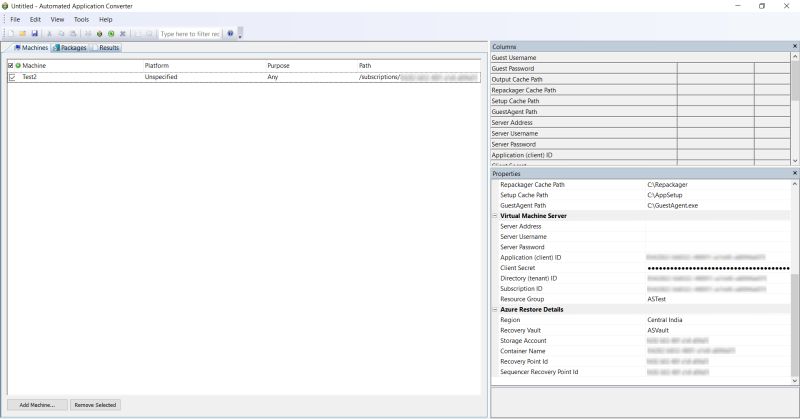Click the blue X stop toolbar icon

click(x=122, y=34)
